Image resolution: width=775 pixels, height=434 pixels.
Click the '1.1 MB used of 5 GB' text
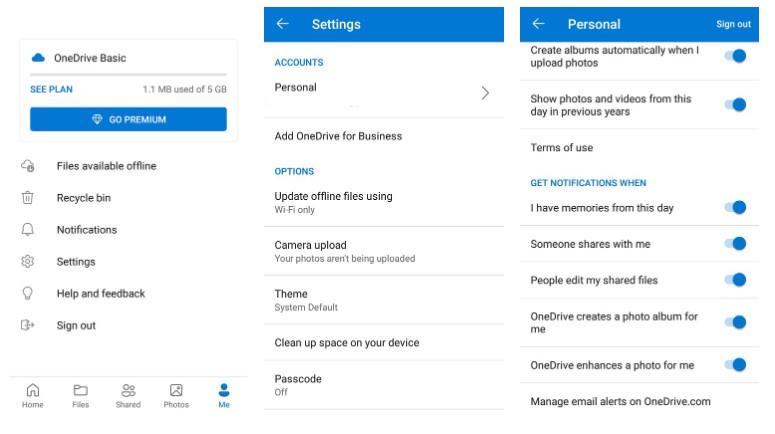coord(185,89)
